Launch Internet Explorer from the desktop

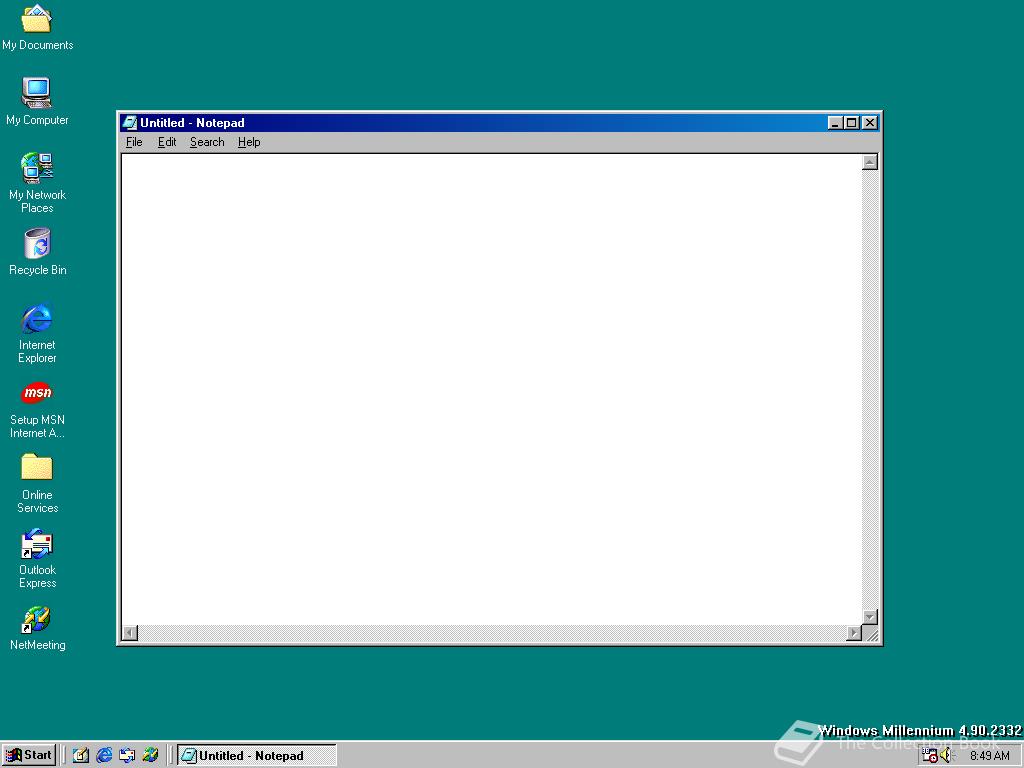tap(37, 318)
